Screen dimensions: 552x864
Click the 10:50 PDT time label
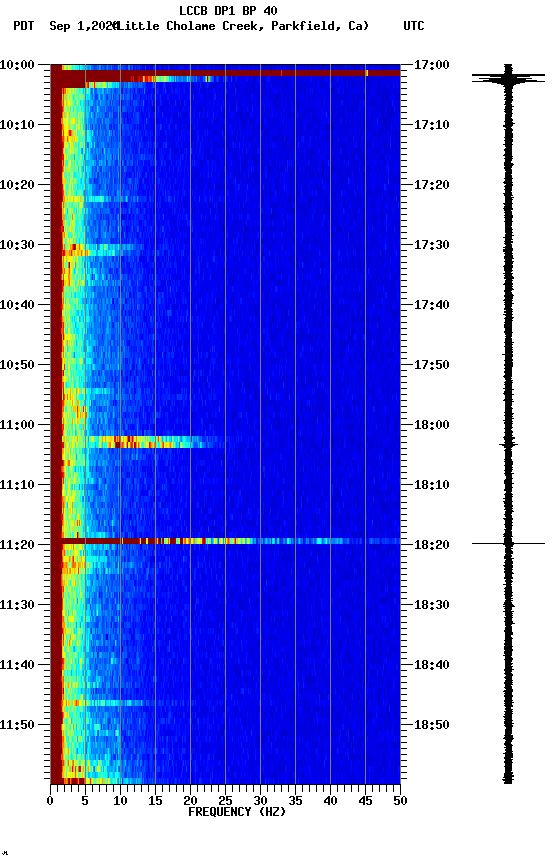point(17,365)
